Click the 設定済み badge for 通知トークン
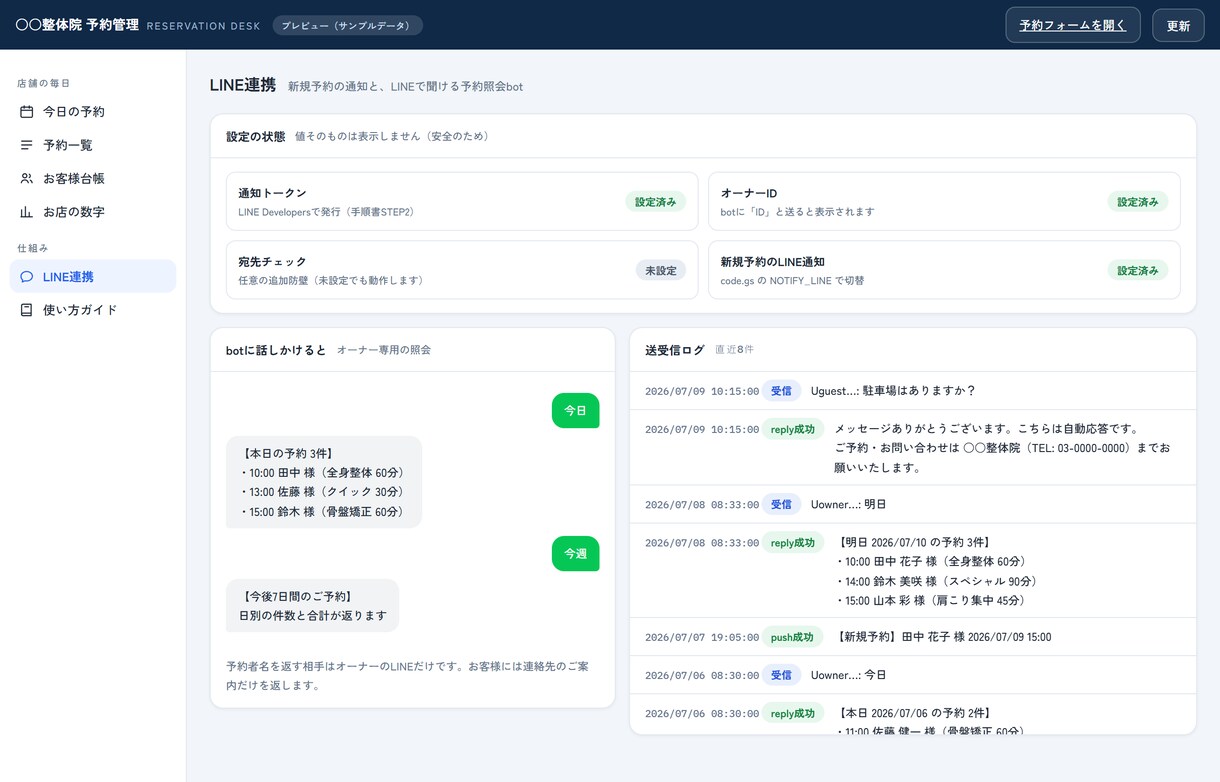 tap(655, 201)
